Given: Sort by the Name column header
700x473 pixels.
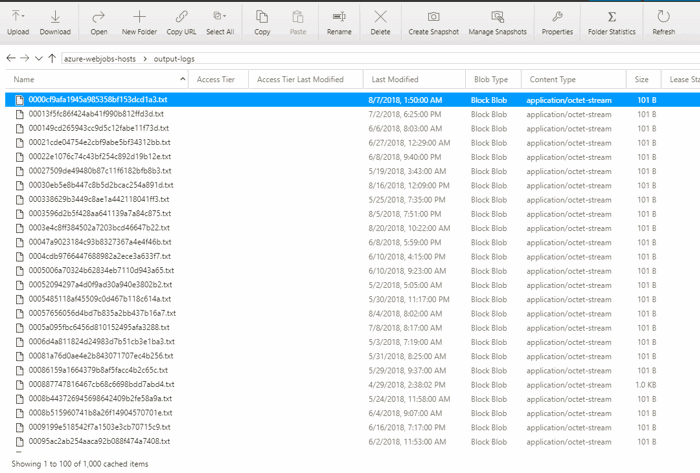Looking at the screenshot, I should pyautogui.click(x=24, y=79).
